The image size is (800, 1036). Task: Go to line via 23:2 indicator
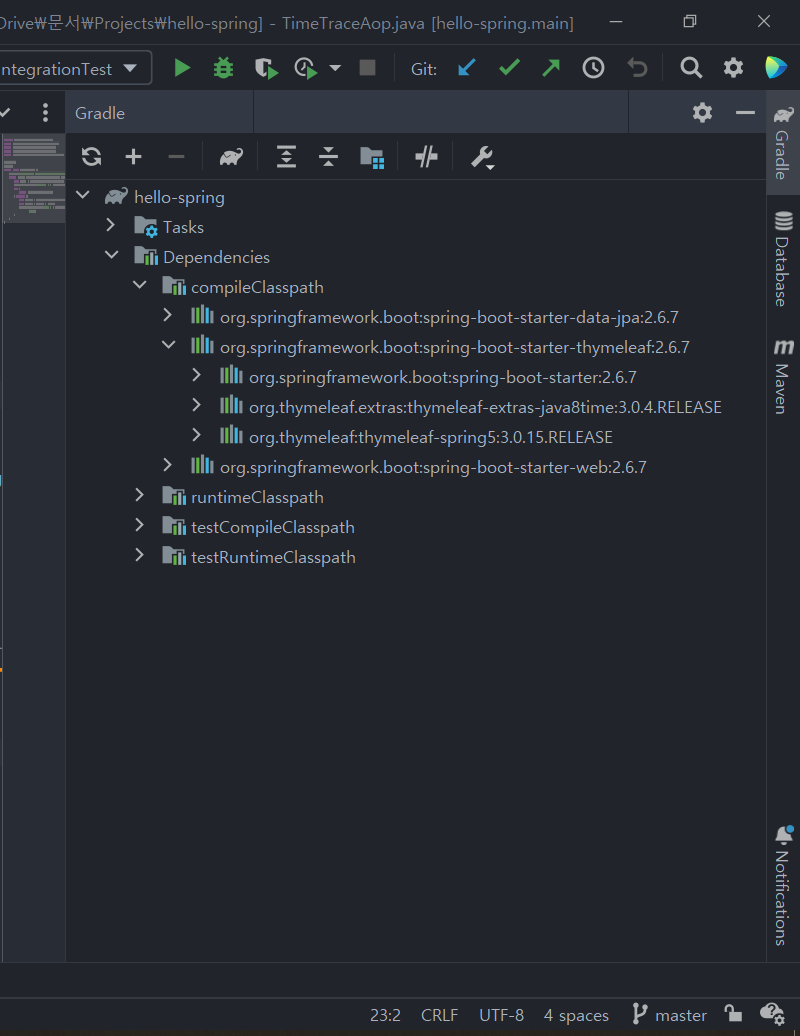385,1015
